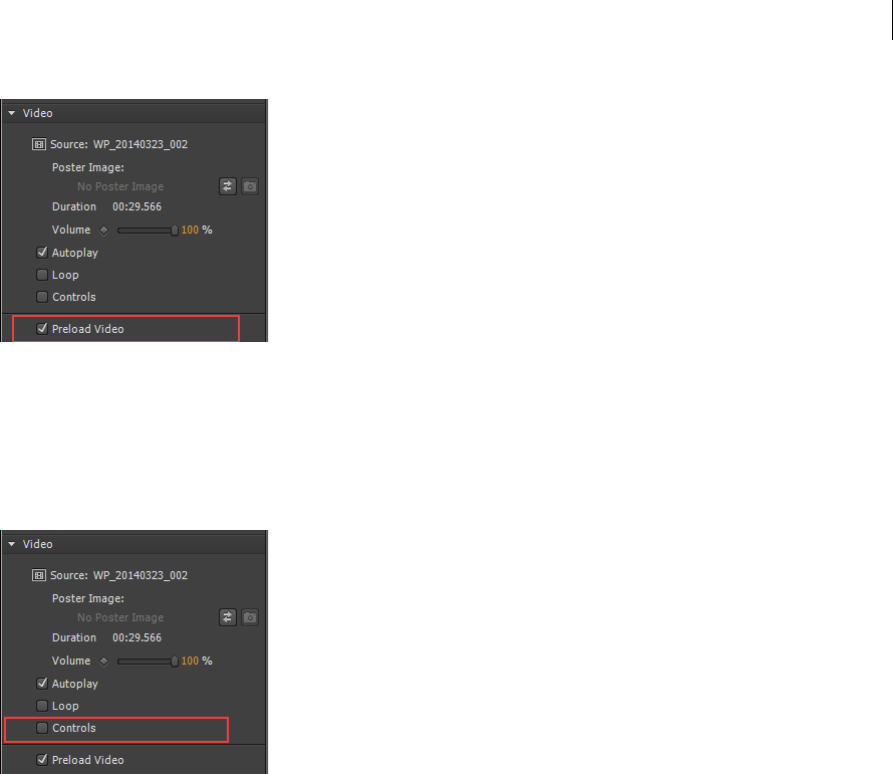Click the camera poster-frame icon in lower panel
The width and height of the screenshot is (893, 774).
(249, 617)
